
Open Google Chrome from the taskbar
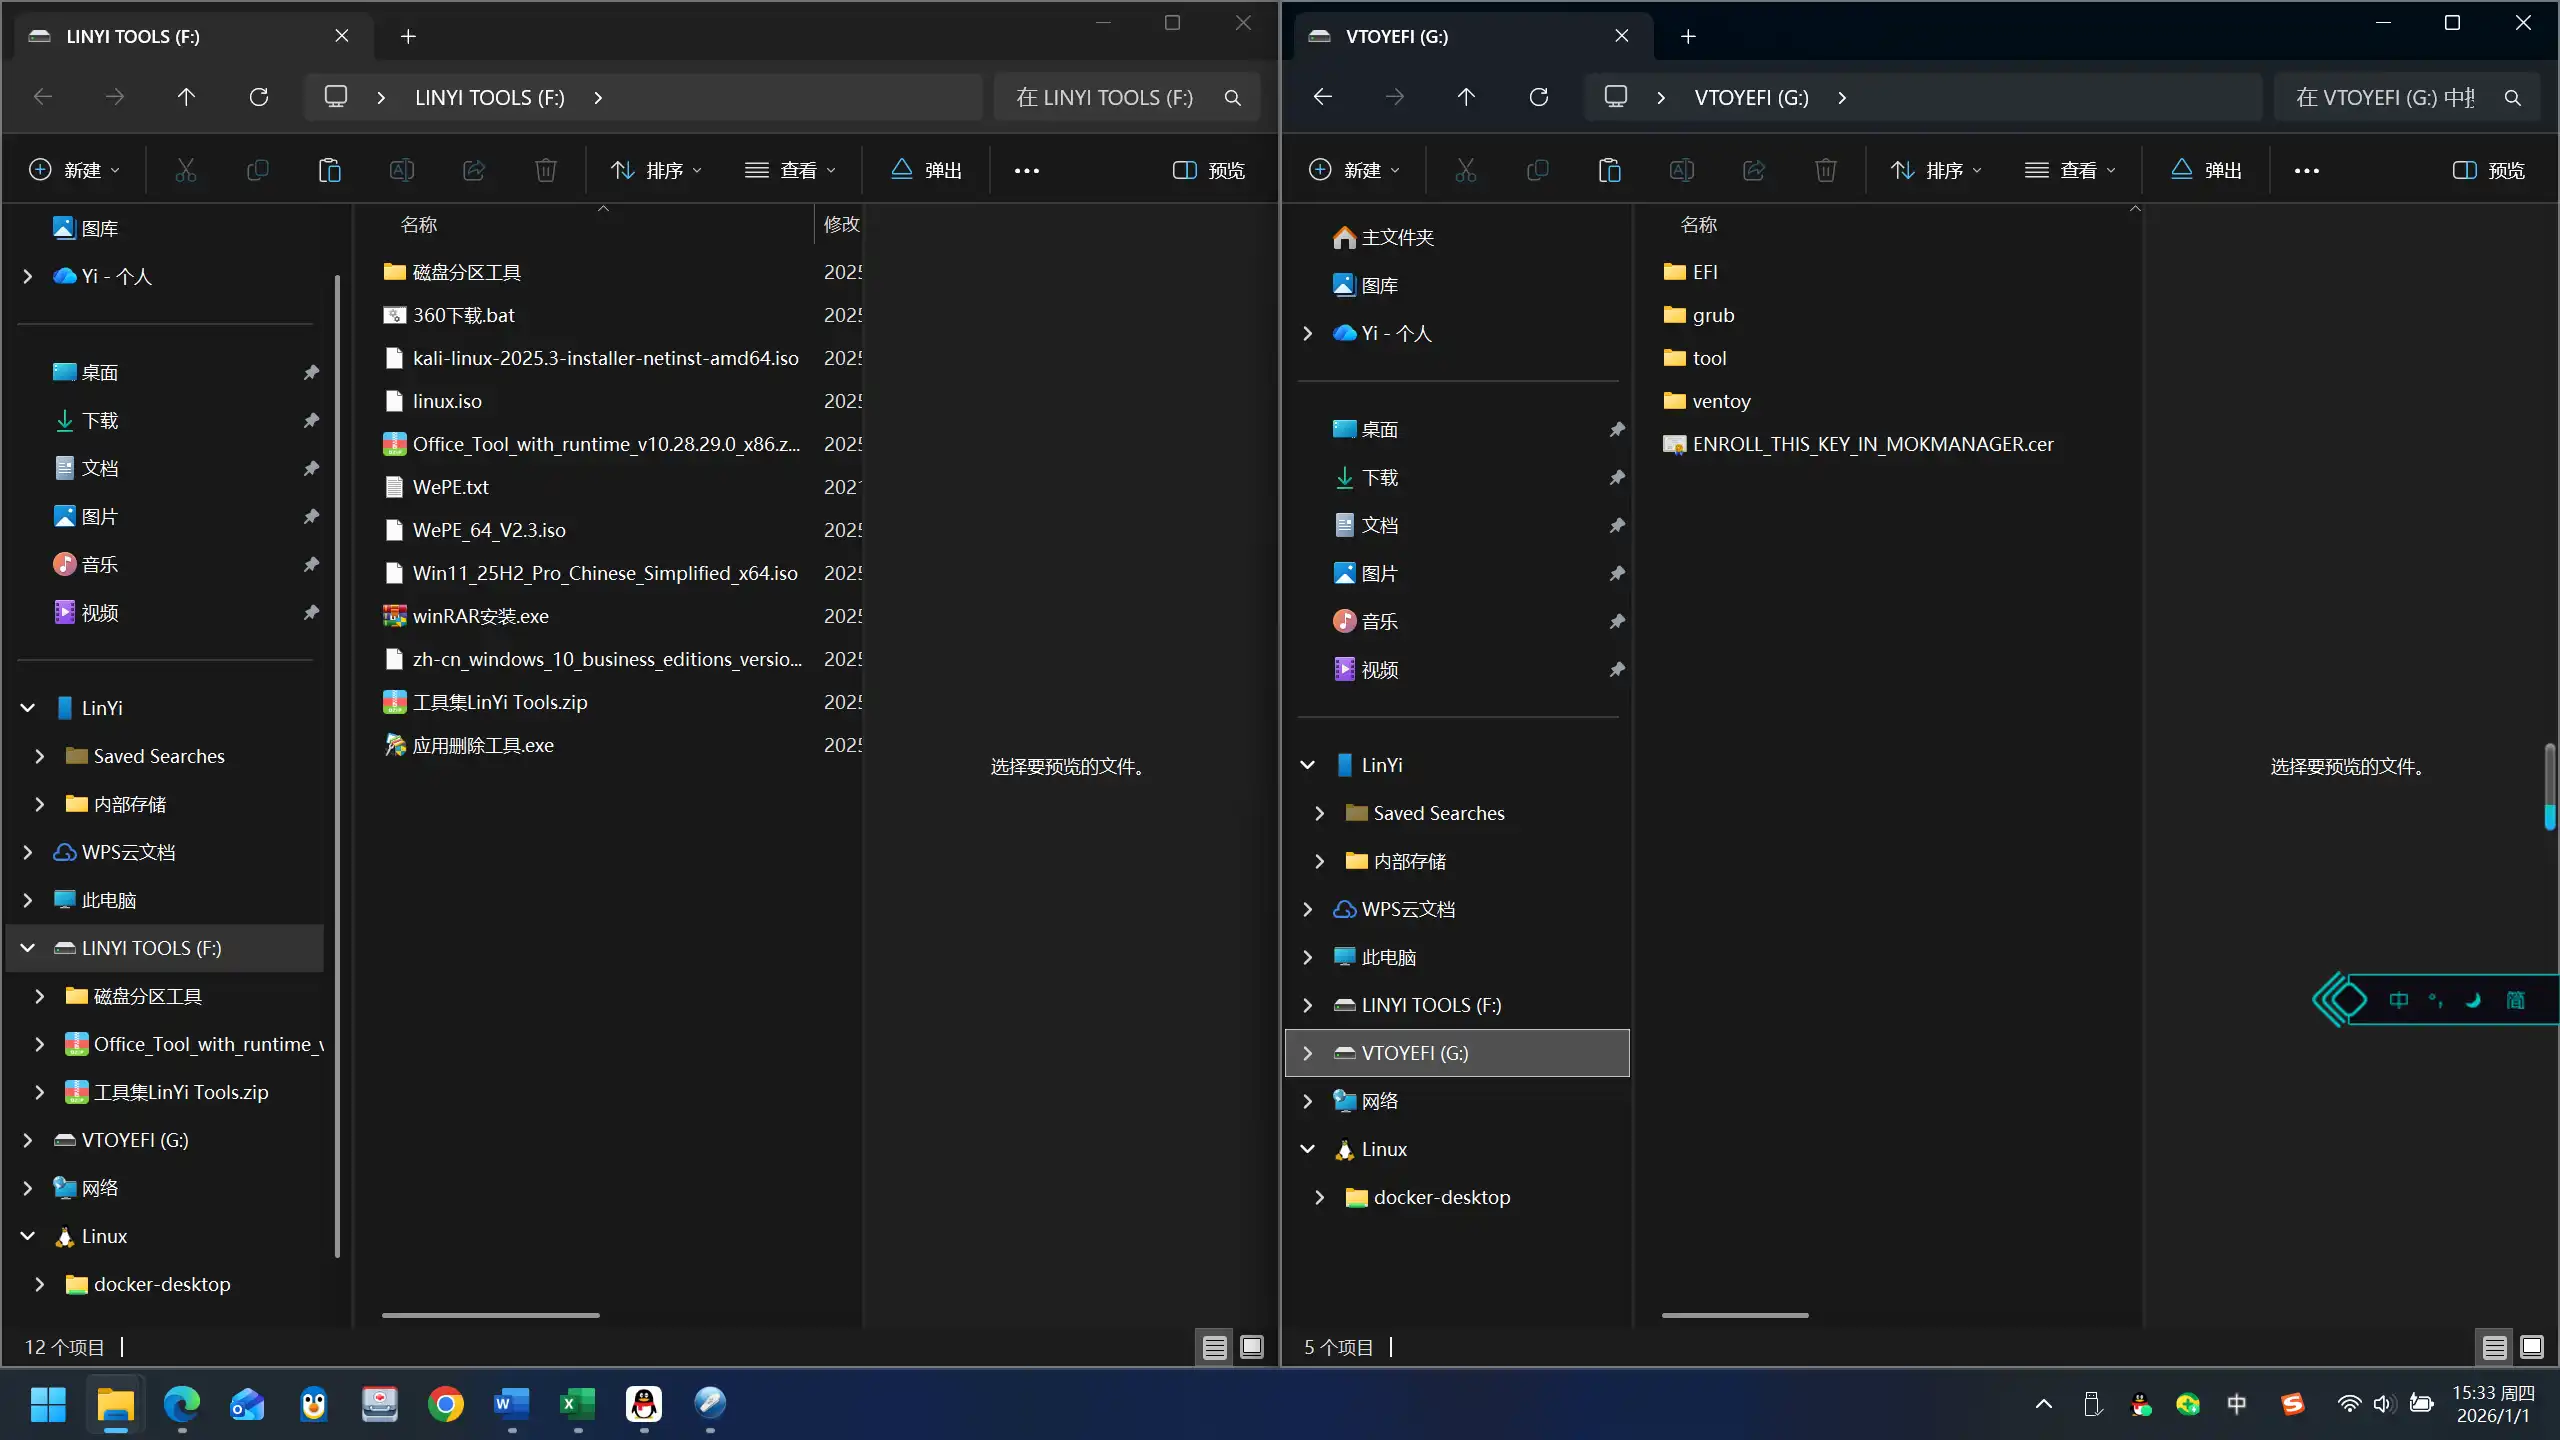446,1404
